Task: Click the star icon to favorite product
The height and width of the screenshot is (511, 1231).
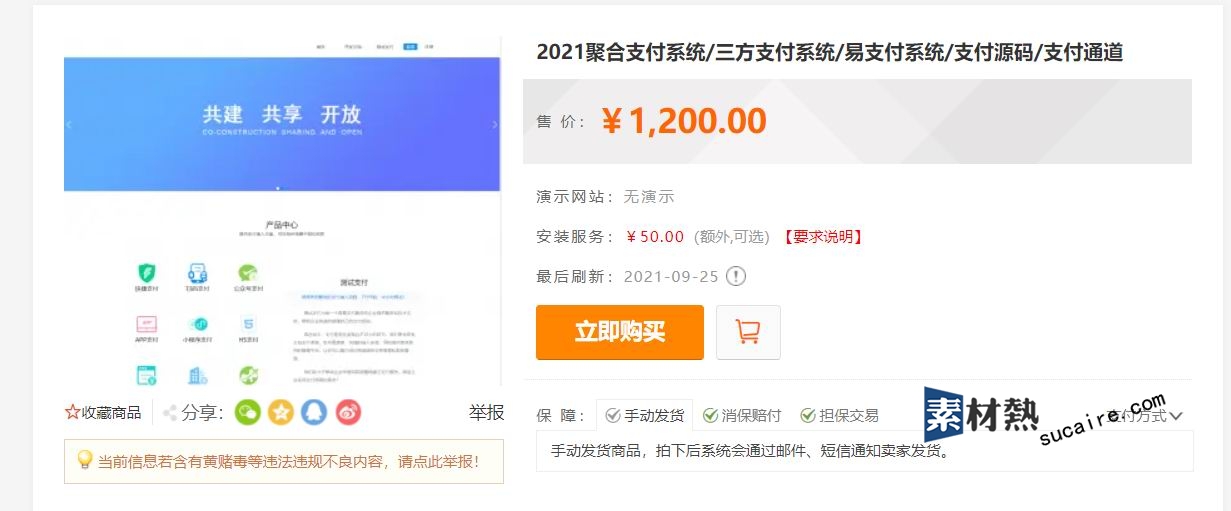Action: 72,412
